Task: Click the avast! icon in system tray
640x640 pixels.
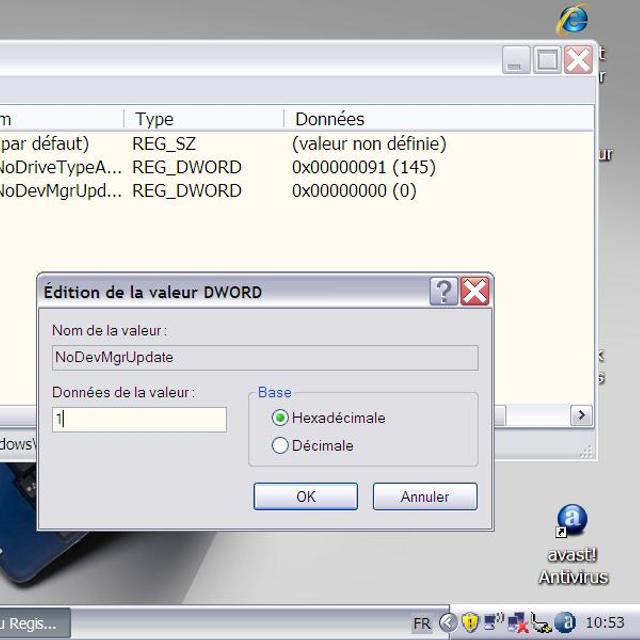Action: click(x=565, y=623)
